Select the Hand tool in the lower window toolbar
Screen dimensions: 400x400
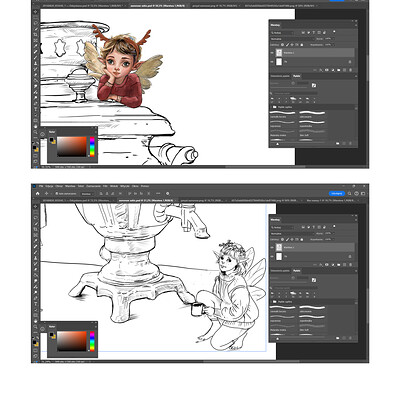tap(36, 321)
